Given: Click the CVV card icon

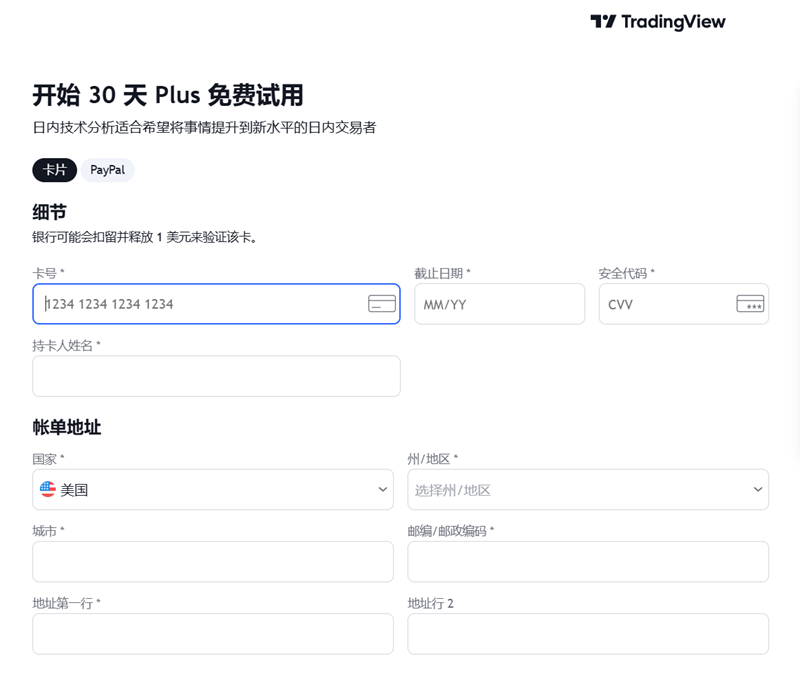Looking at the screenshot, I should 750,304.
